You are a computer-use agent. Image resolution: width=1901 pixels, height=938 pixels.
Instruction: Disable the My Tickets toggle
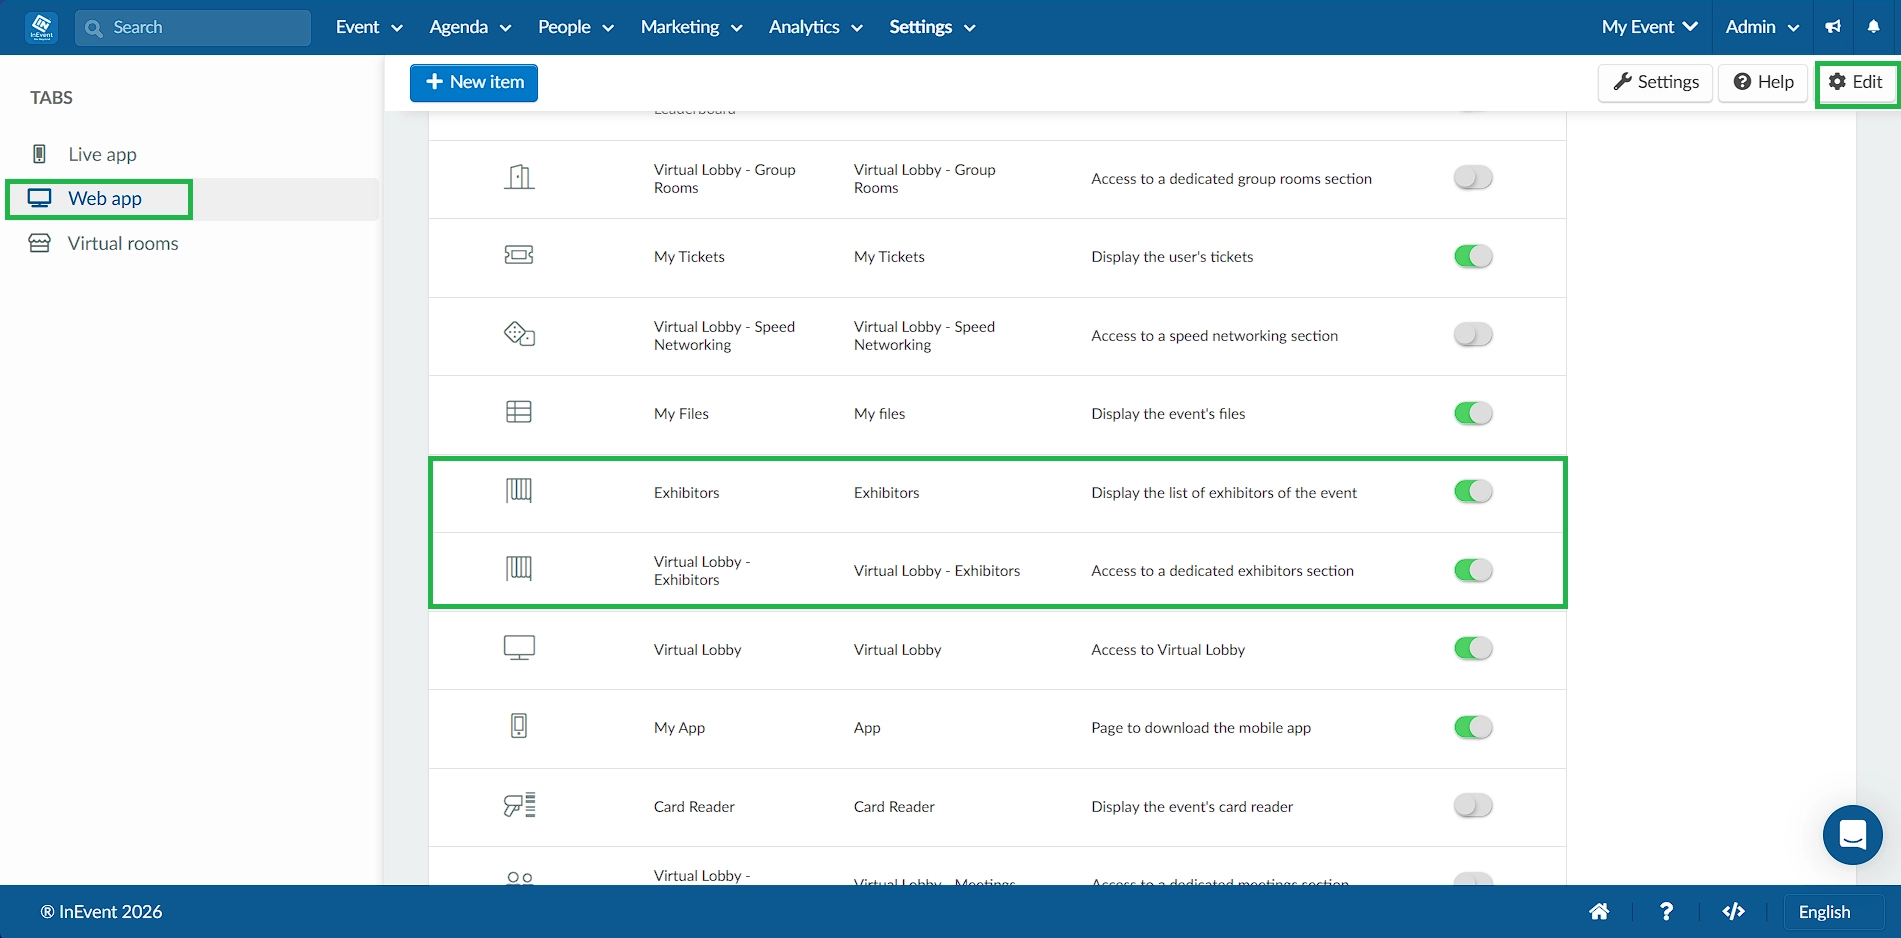pyautogui.click(x=1473, y=256)
